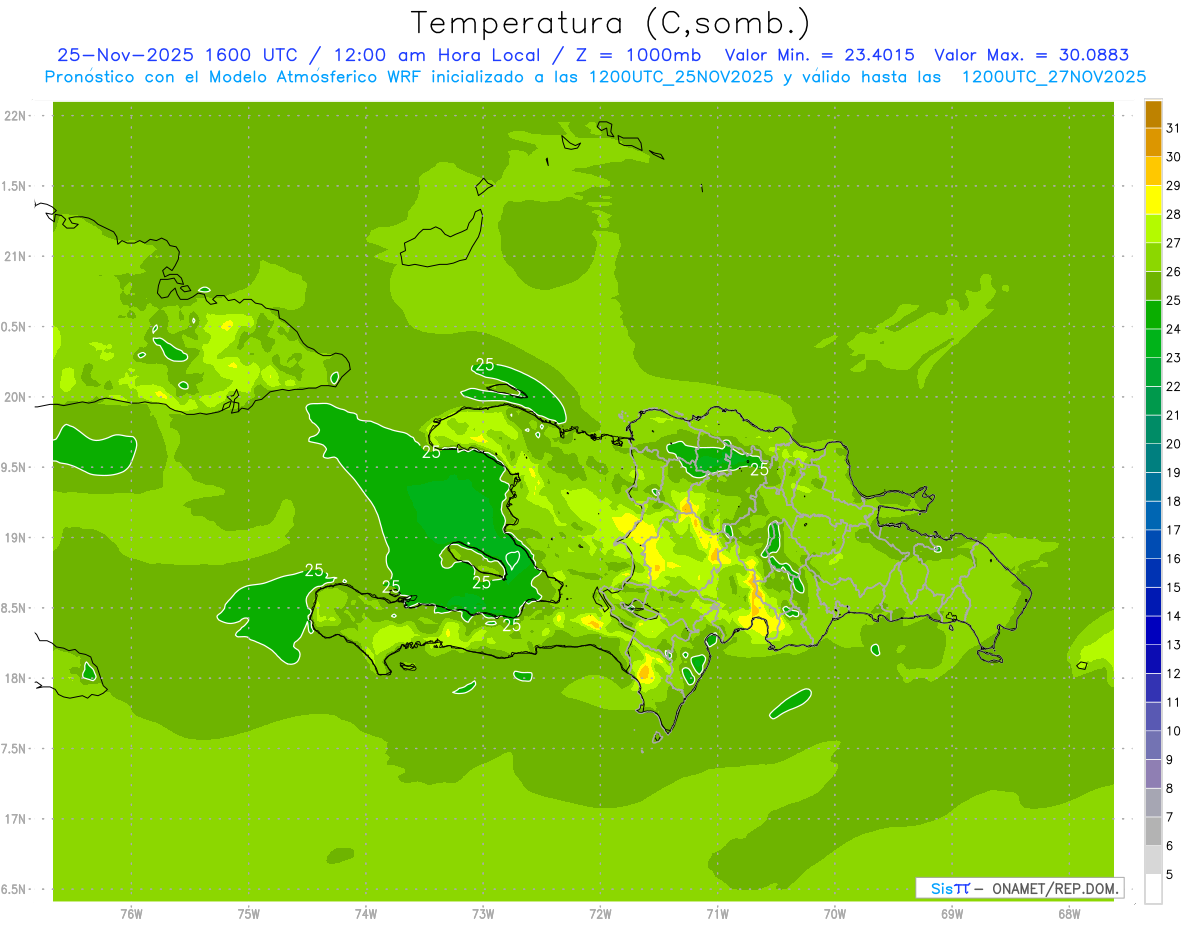Click the 17N latitude label
Image resolution: width=1200 pixels, height=927 pixels.
click(16, 819)
